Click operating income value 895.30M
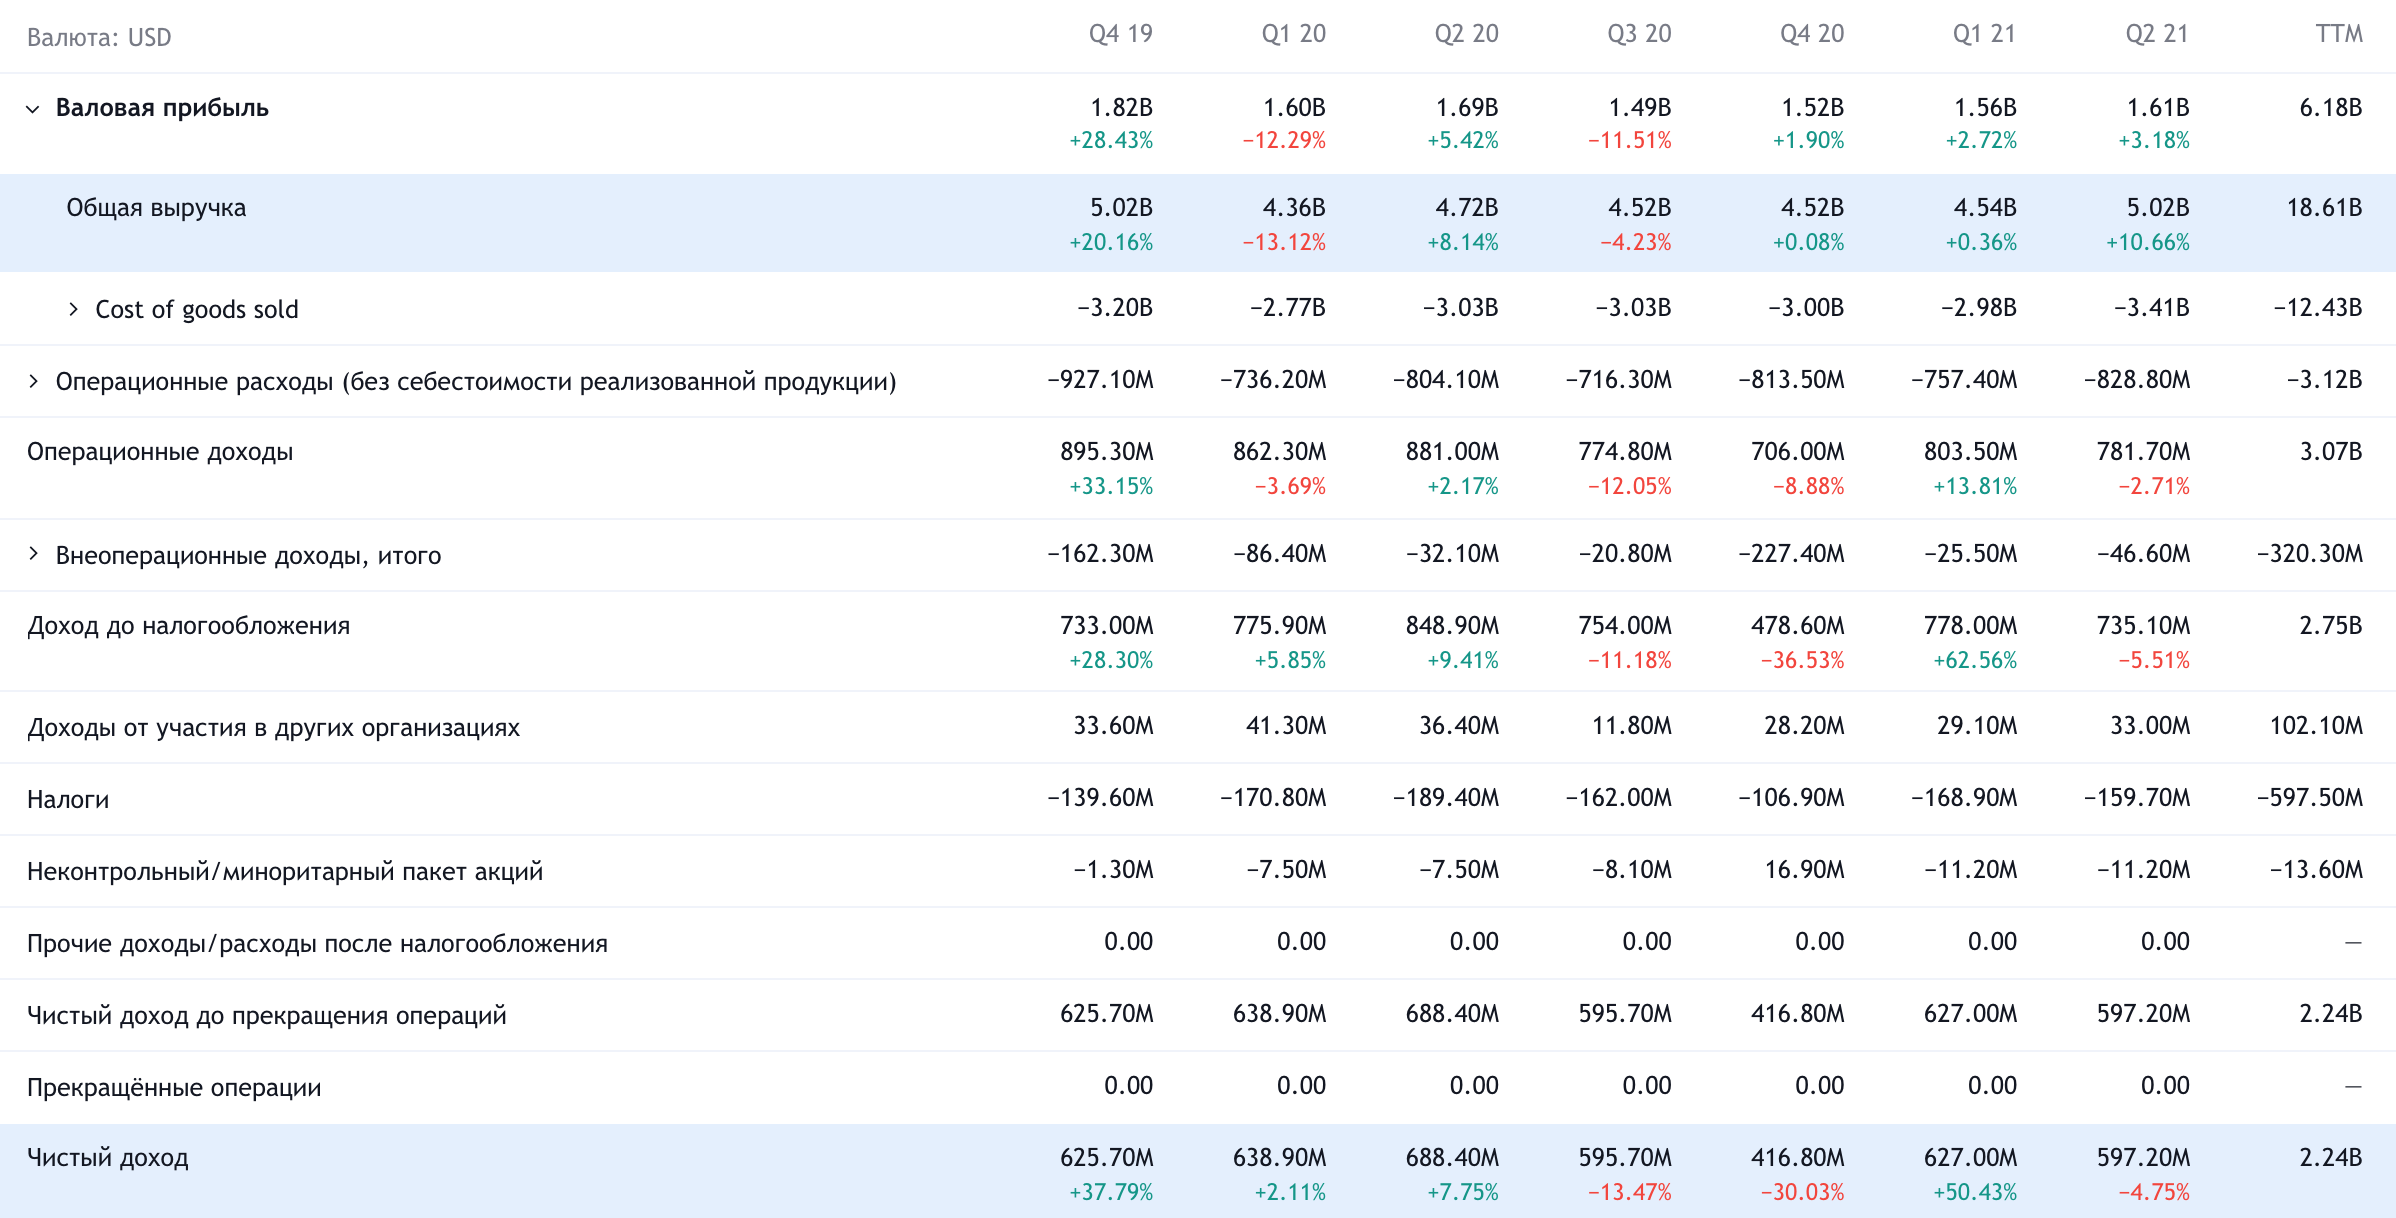 (1106, 452)
